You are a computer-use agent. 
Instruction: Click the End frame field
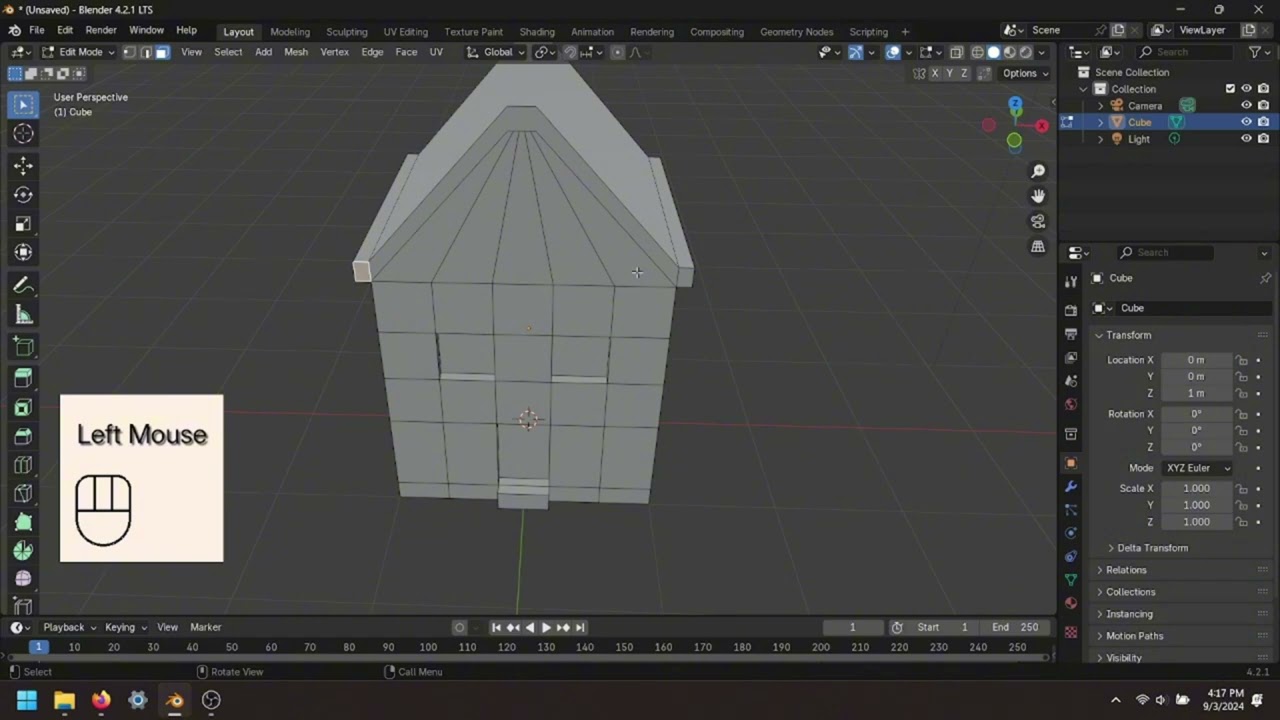(1014, 627)
